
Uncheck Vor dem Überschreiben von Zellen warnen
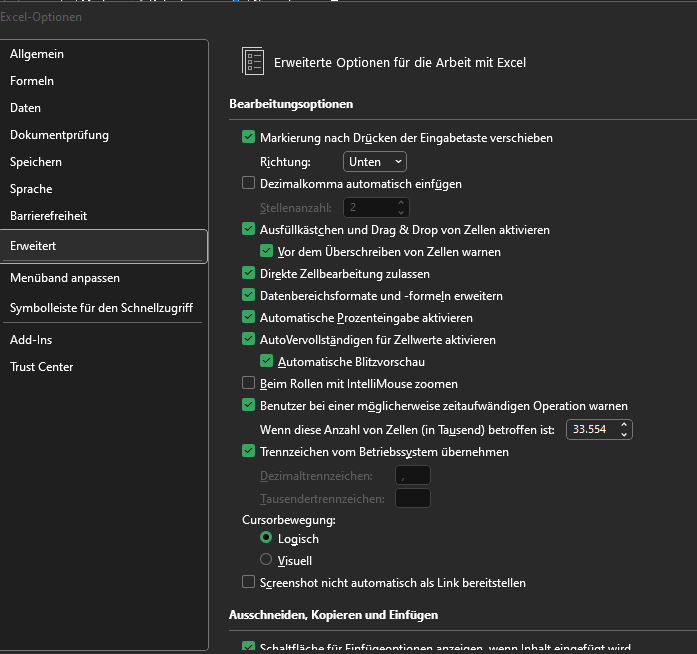(x=266, y=251)
